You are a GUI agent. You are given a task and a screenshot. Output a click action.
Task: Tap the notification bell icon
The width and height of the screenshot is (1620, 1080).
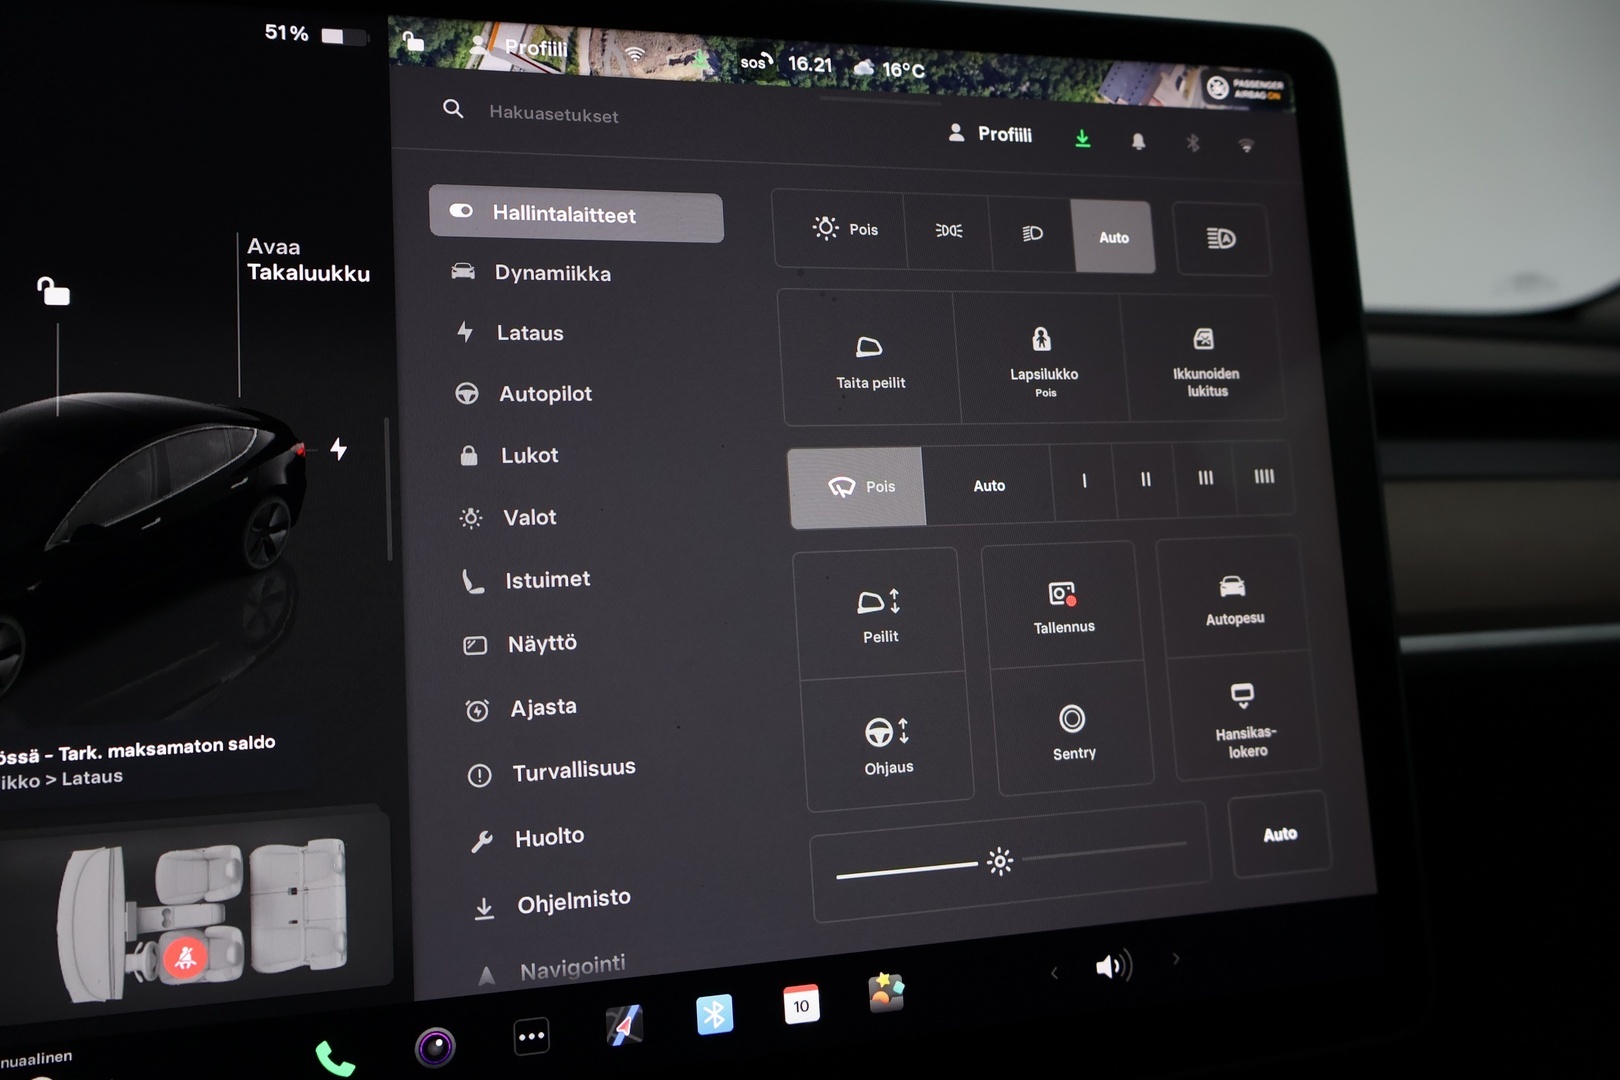(x=1138, y=142)
